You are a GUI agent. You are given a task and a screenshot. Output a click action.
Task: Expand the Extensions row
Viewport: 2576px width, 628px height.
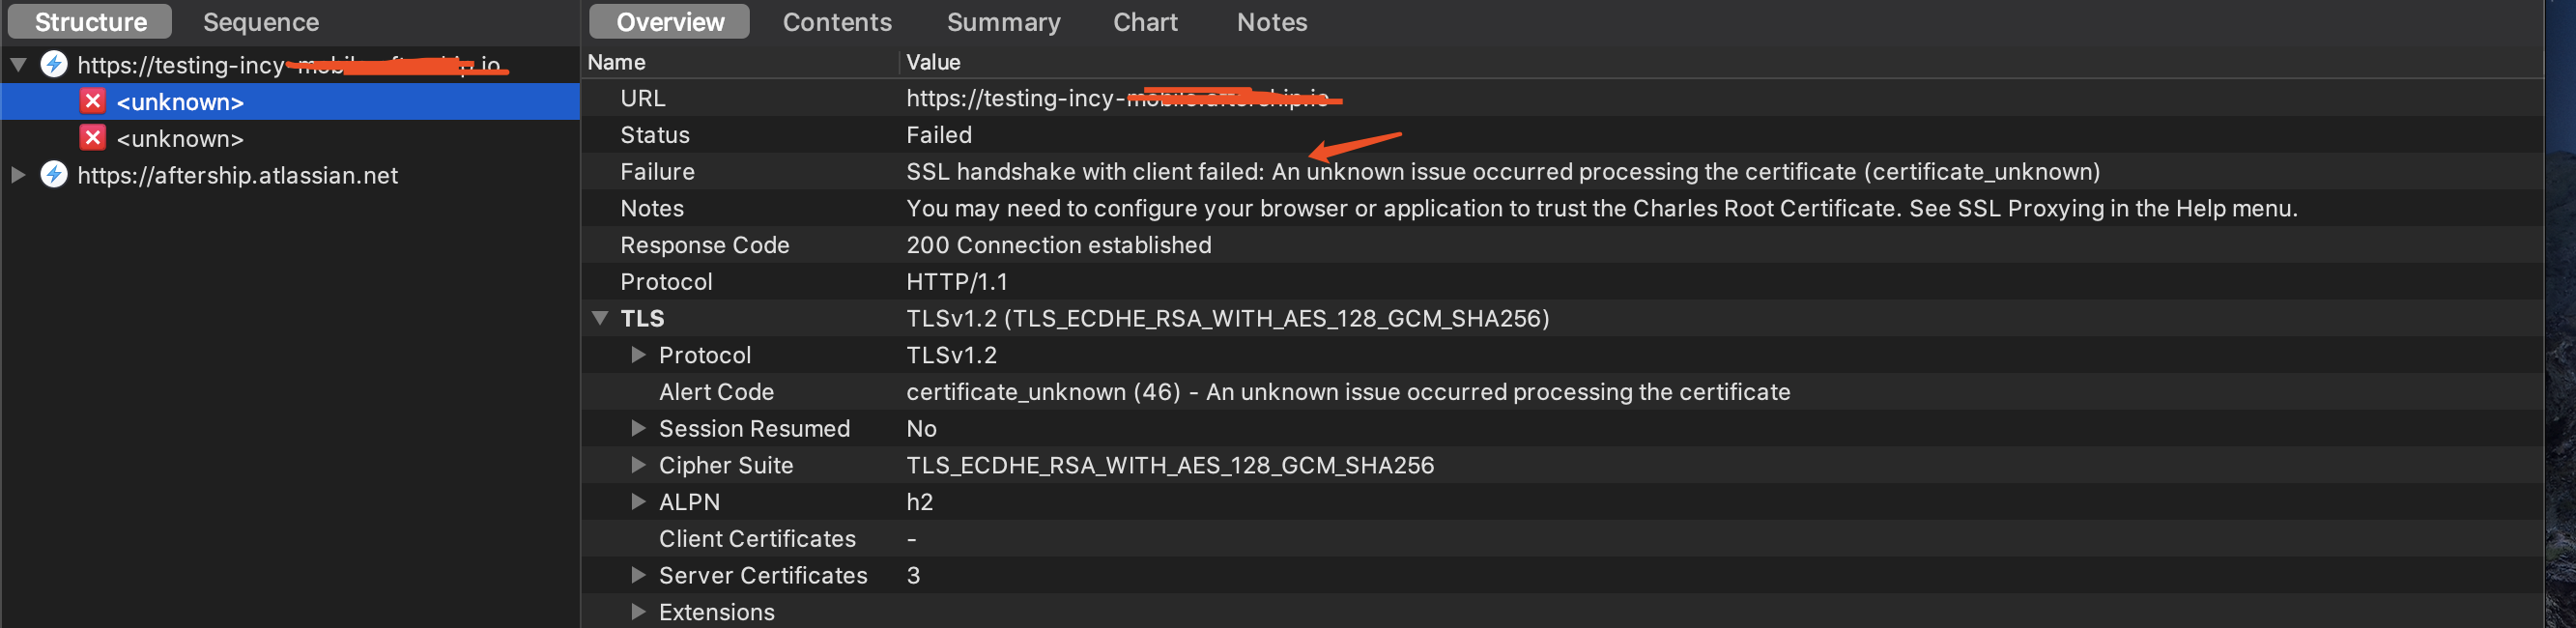coord(638,612)
